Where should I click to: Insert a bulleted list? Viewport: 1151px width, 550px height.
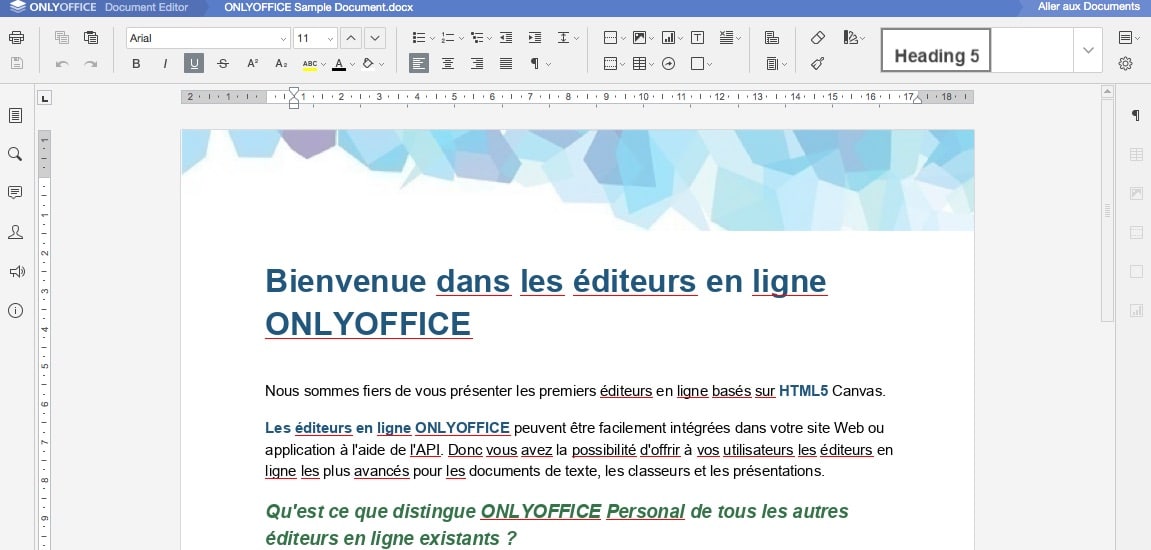click(419, 37)
